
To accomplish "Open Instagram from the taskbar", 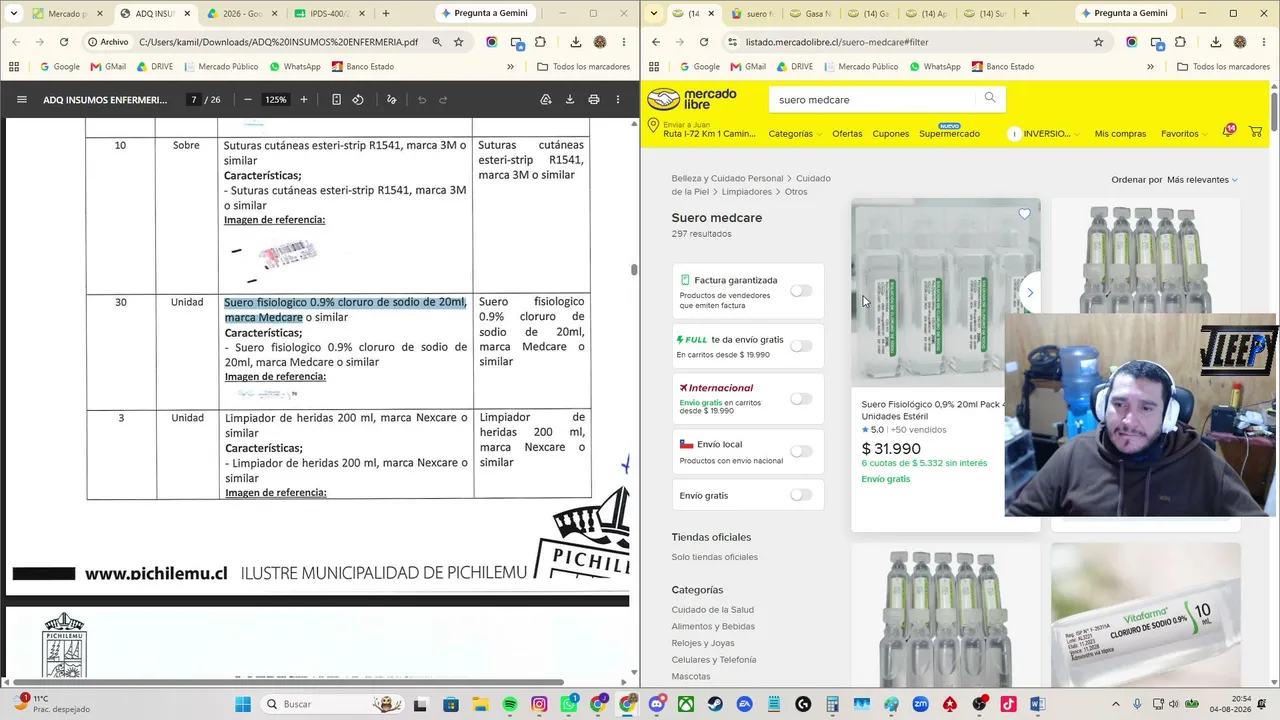I will coord(539,704).
